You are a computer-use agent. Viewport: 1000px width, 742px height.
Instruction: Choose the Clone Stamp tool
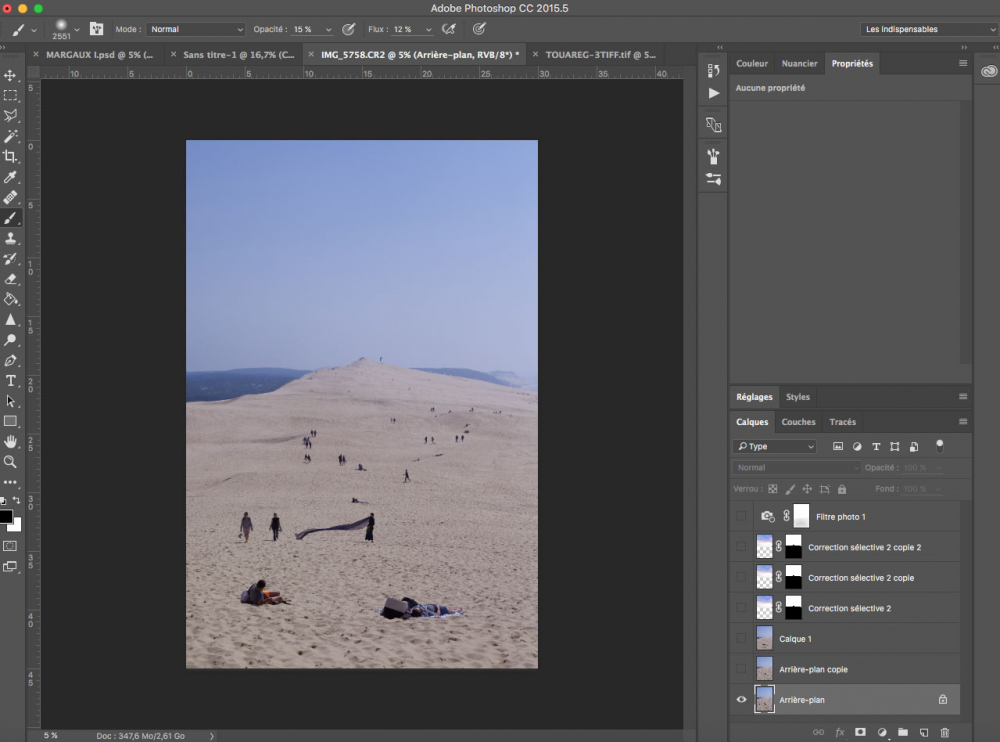pos(11,238)
